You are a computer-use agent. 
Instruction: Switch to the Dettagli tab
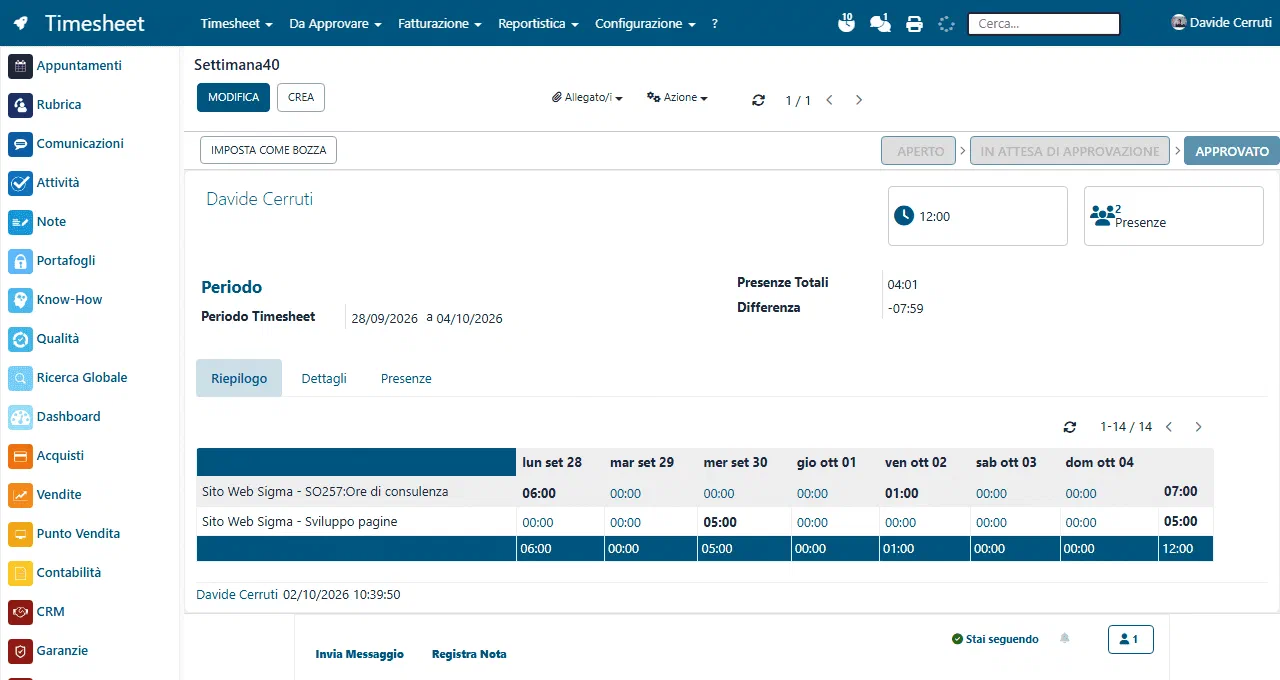coord(324,378)
